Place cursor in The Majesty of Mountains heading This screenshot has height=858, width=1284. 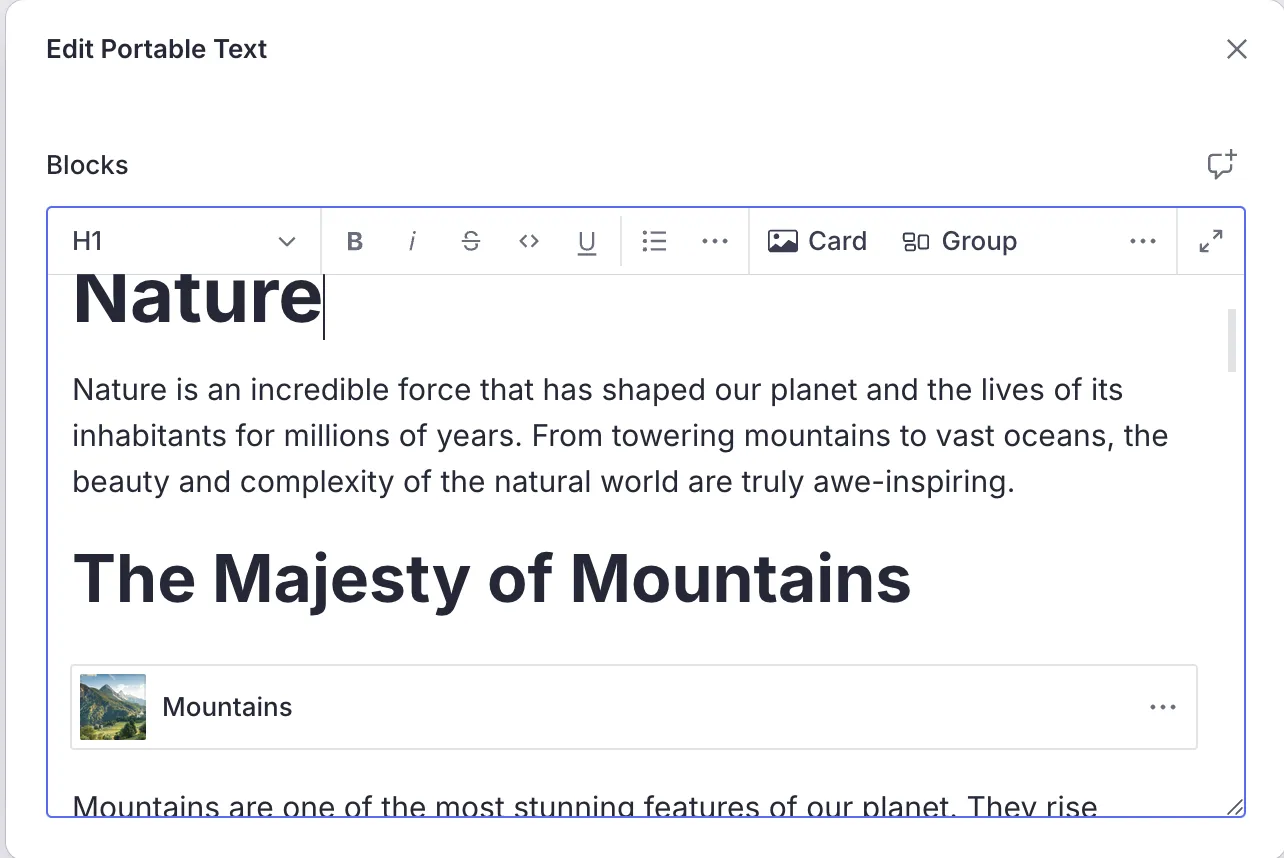click(492, 578)
